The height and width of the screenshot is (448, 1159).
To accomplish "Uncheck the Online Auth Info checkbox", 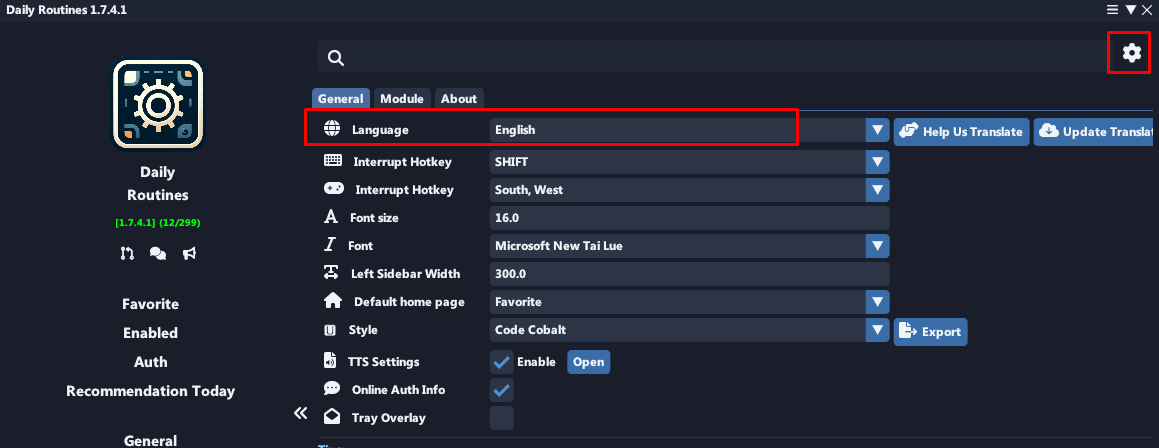I will (502, 390).
